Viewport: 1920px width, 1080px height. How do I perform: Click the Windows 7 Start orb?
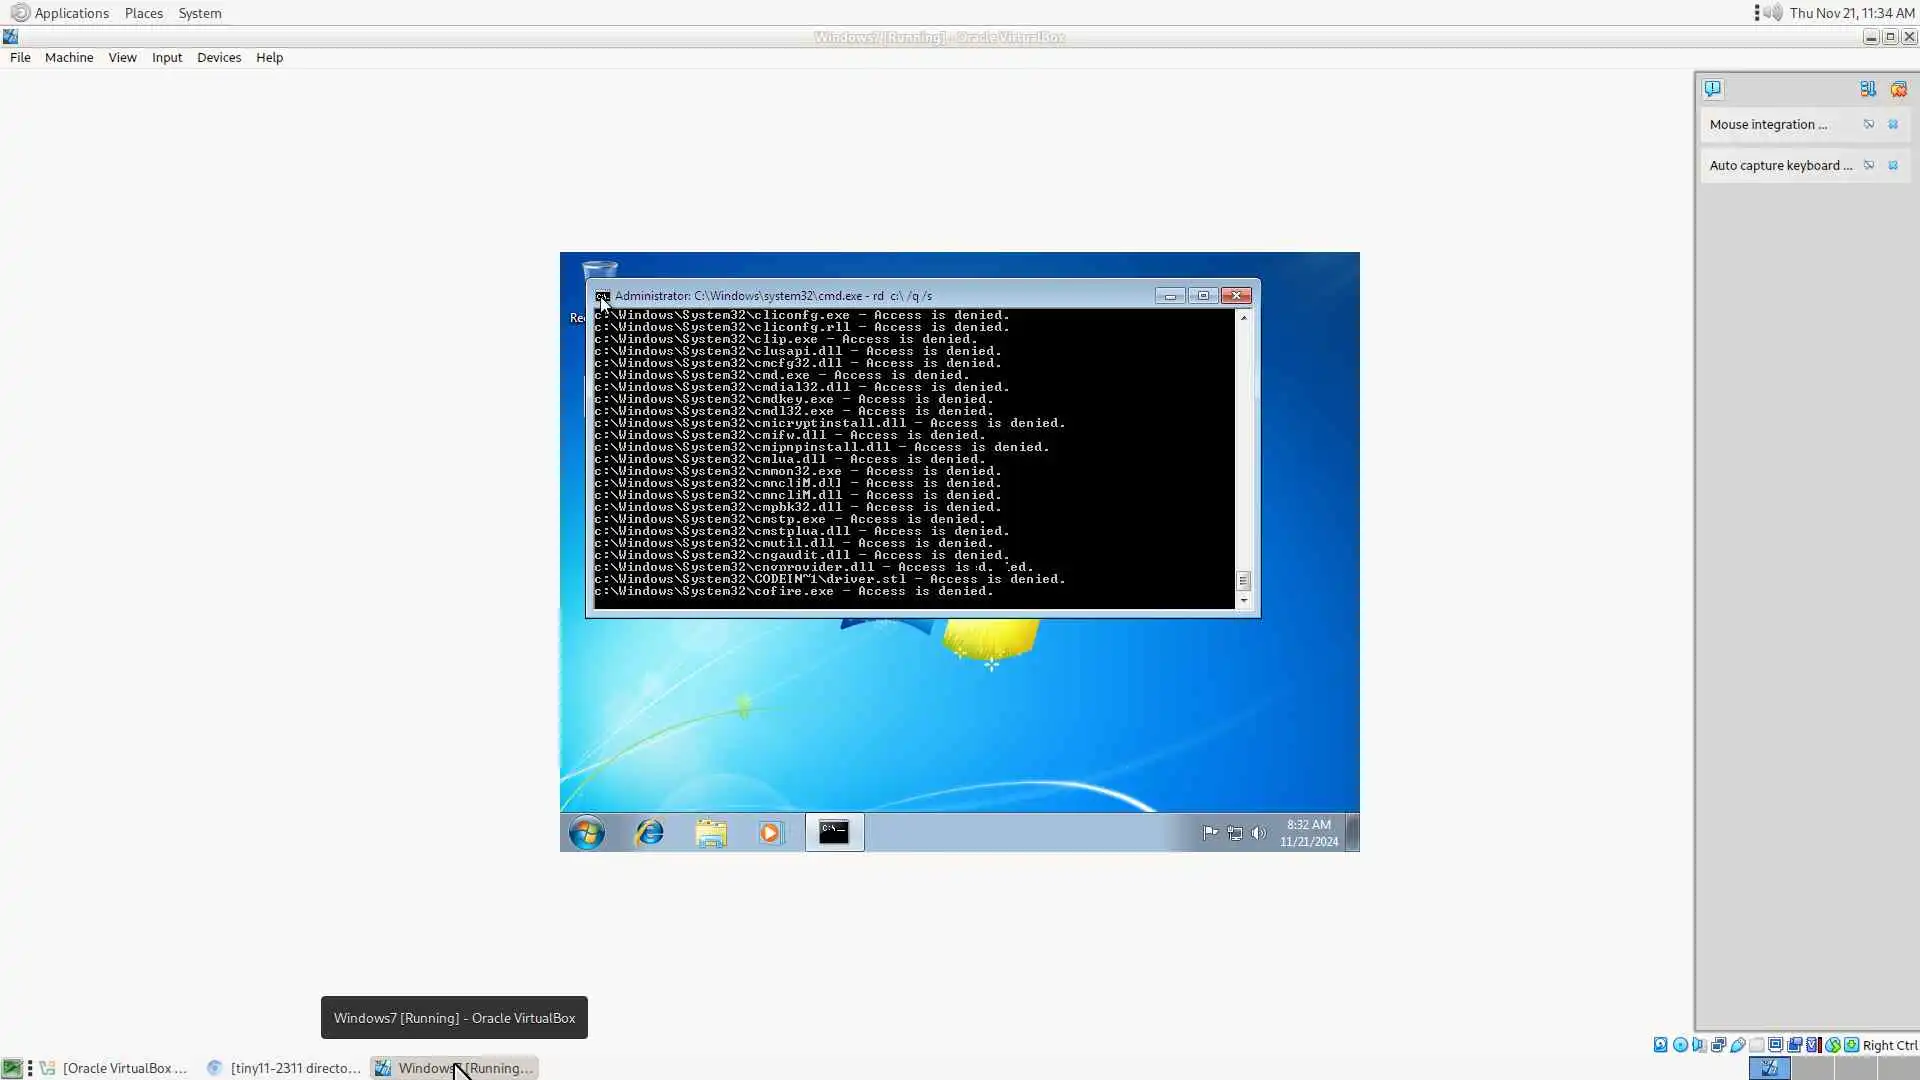point(587,832)
